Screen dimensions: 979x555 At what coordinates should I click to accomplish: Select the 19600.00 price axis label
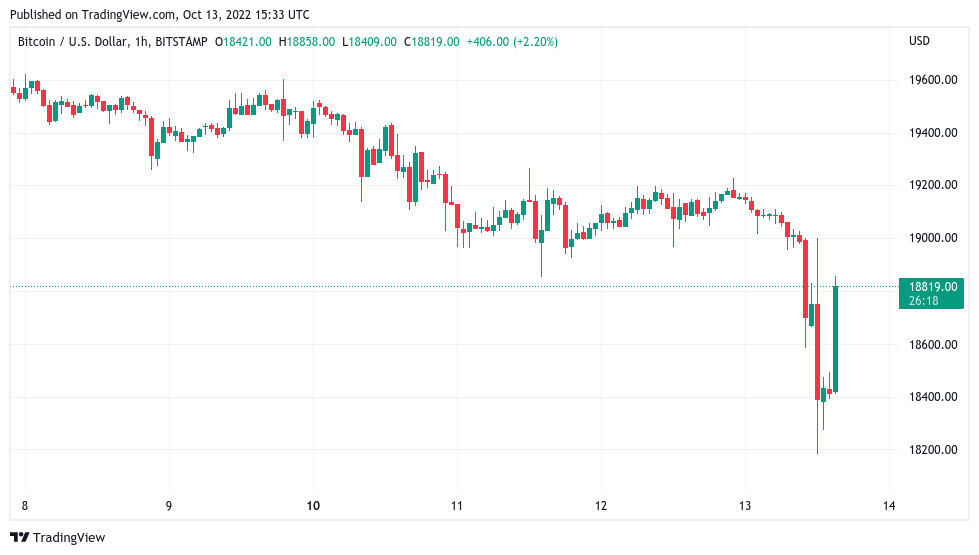(932, 80)
